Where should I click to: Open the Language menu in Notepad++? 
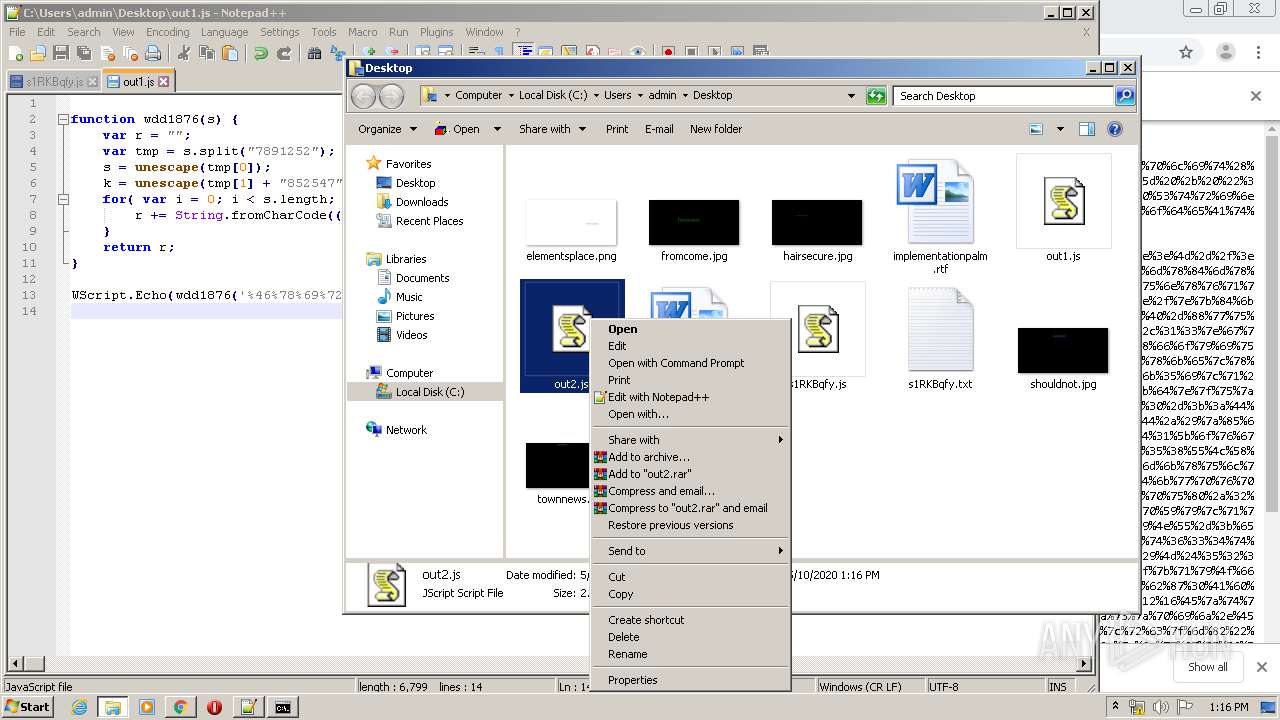(224, 32)
